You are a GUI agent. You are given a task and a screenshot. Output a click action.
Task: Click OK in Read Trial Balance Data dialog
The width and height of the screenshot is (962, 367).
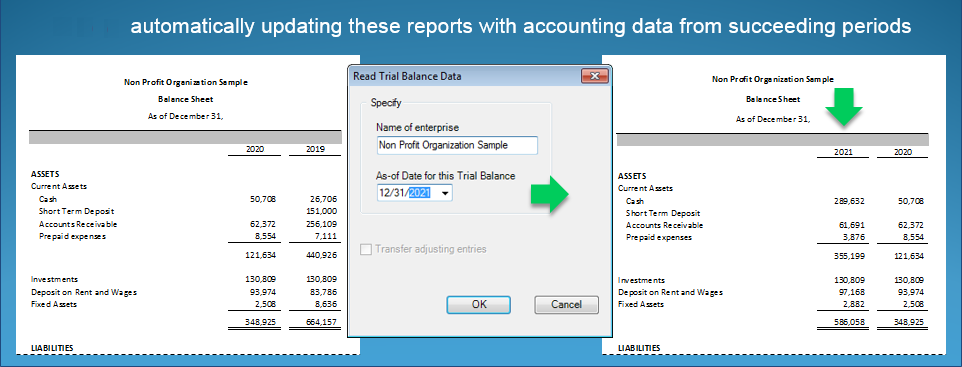479,304
